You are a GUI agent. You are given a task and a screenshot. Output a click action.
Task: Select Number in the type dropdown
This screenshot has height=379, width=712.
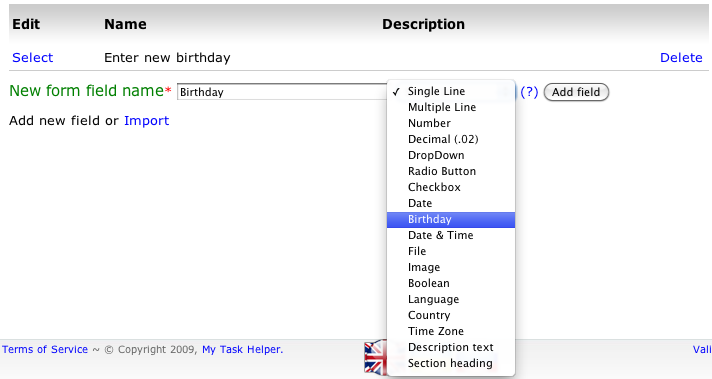click(450, 123)
